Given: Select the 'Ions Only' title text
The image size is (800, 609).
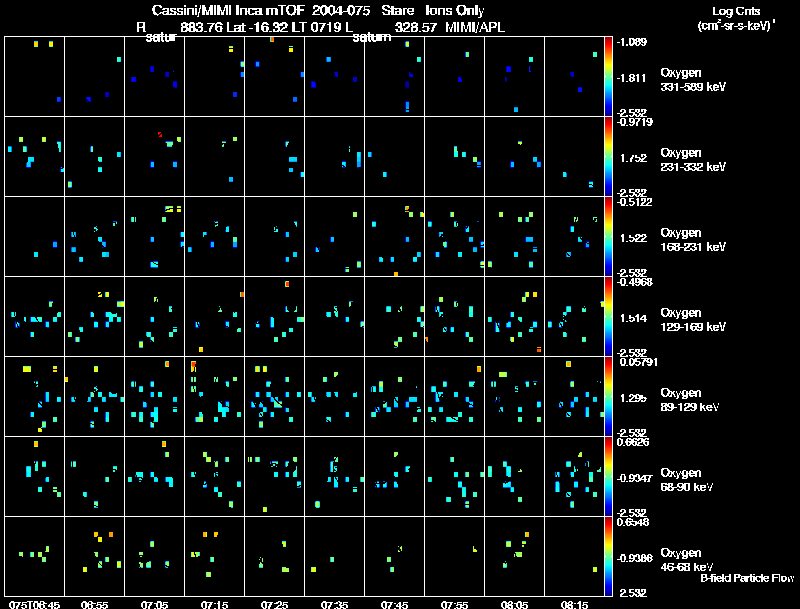Looking at the screenshot, I should (x=455, y=11).
